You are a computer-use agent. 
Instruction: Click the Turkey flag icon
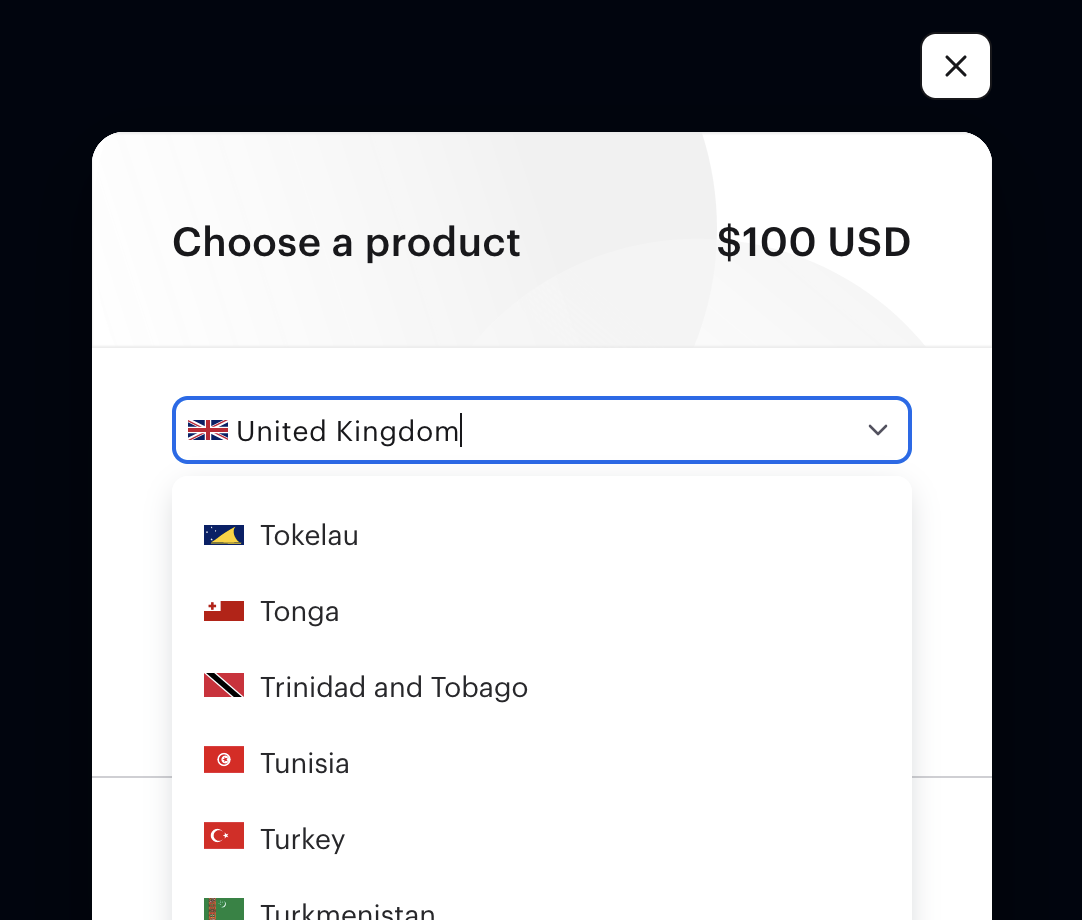coord(224,835)
